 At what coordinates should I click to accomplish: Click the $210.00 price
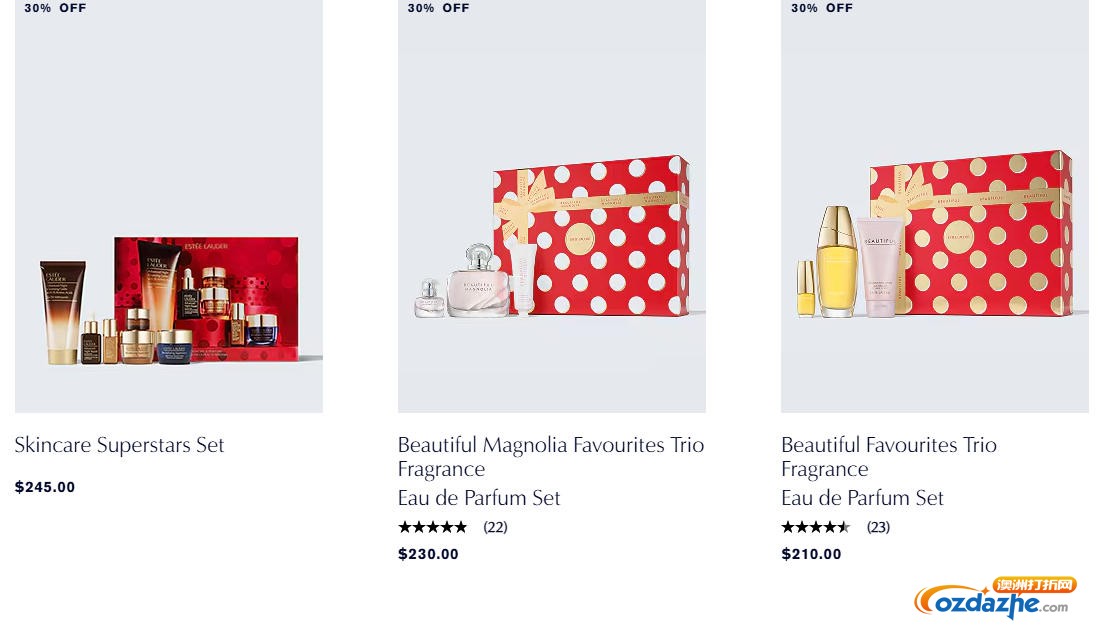tap(812, 554)
